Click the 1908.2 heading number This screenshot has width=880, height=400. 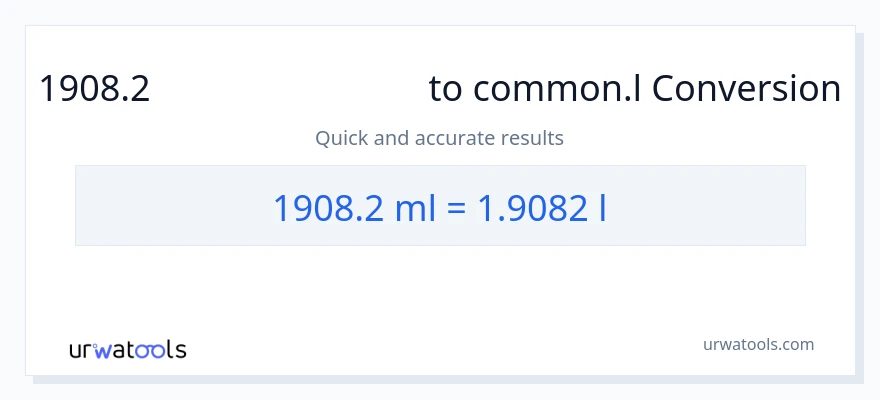94,90
